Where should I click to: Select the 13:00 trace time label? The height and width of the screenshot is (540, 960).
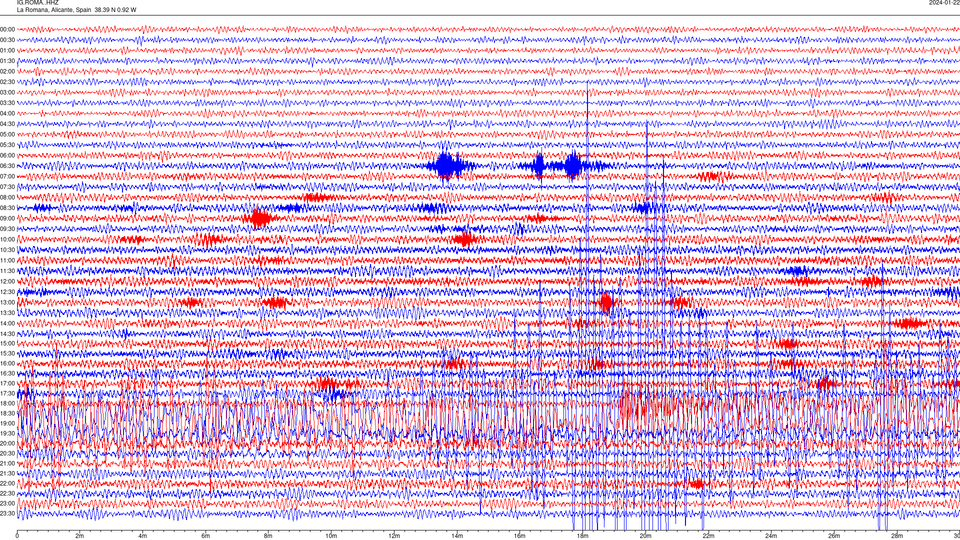point(7,302)
